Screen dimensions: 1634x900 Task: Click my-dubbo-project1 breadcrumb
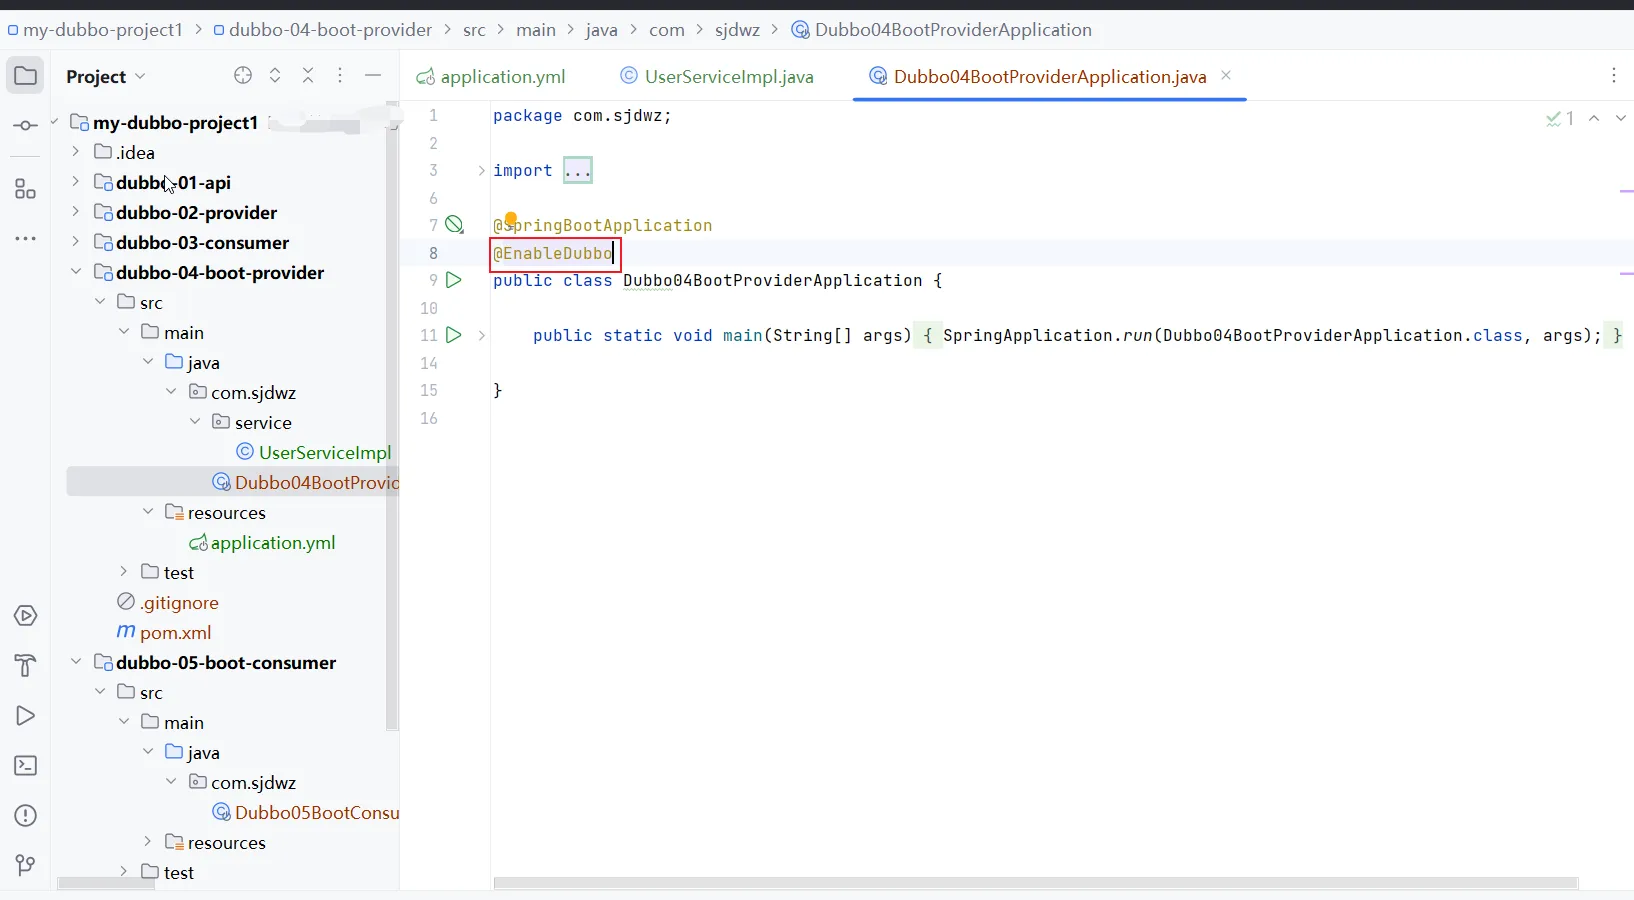tap(95, 30)
